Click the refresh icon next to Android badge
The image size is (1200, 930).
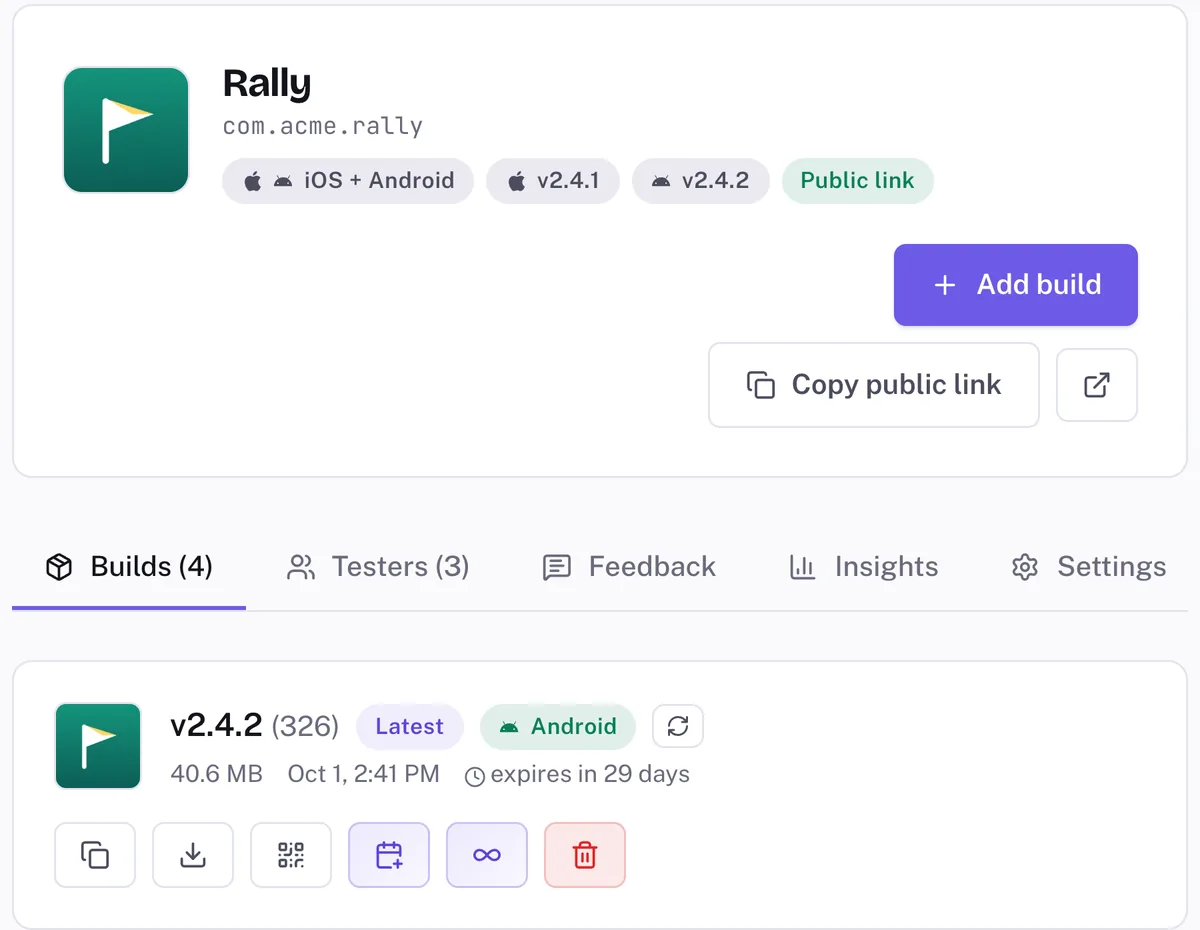(678, 726)
